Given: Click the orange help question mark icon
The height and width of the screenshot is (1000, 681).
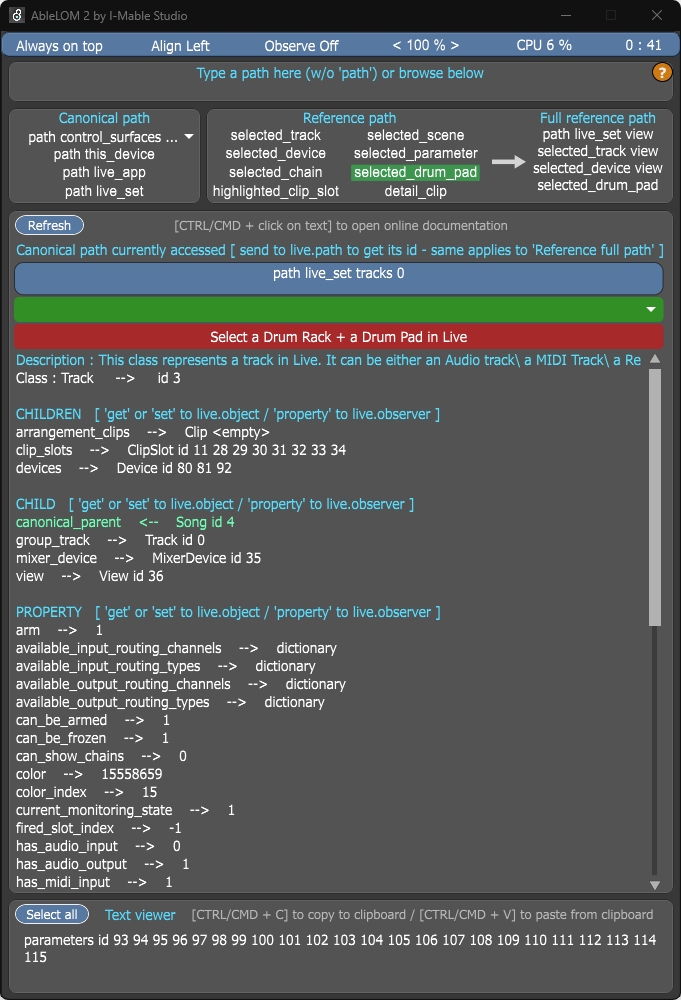Looking at the screenshot, I should point(662,72).
